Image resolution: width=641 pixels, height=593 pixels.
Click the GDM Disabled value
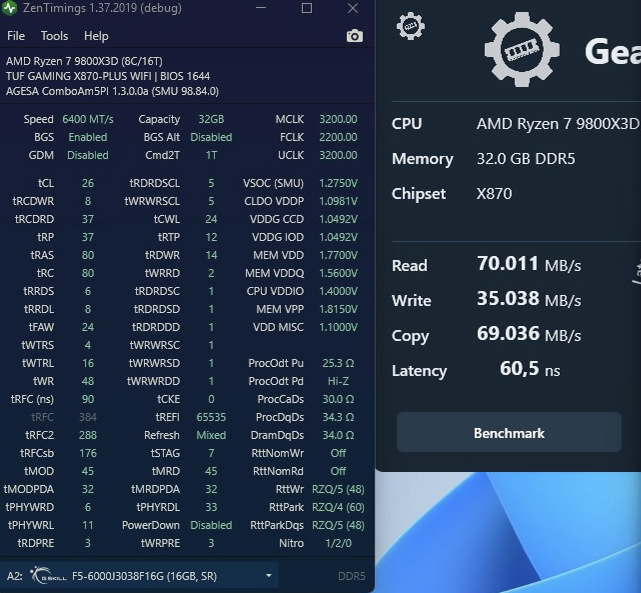pos(88,155)
